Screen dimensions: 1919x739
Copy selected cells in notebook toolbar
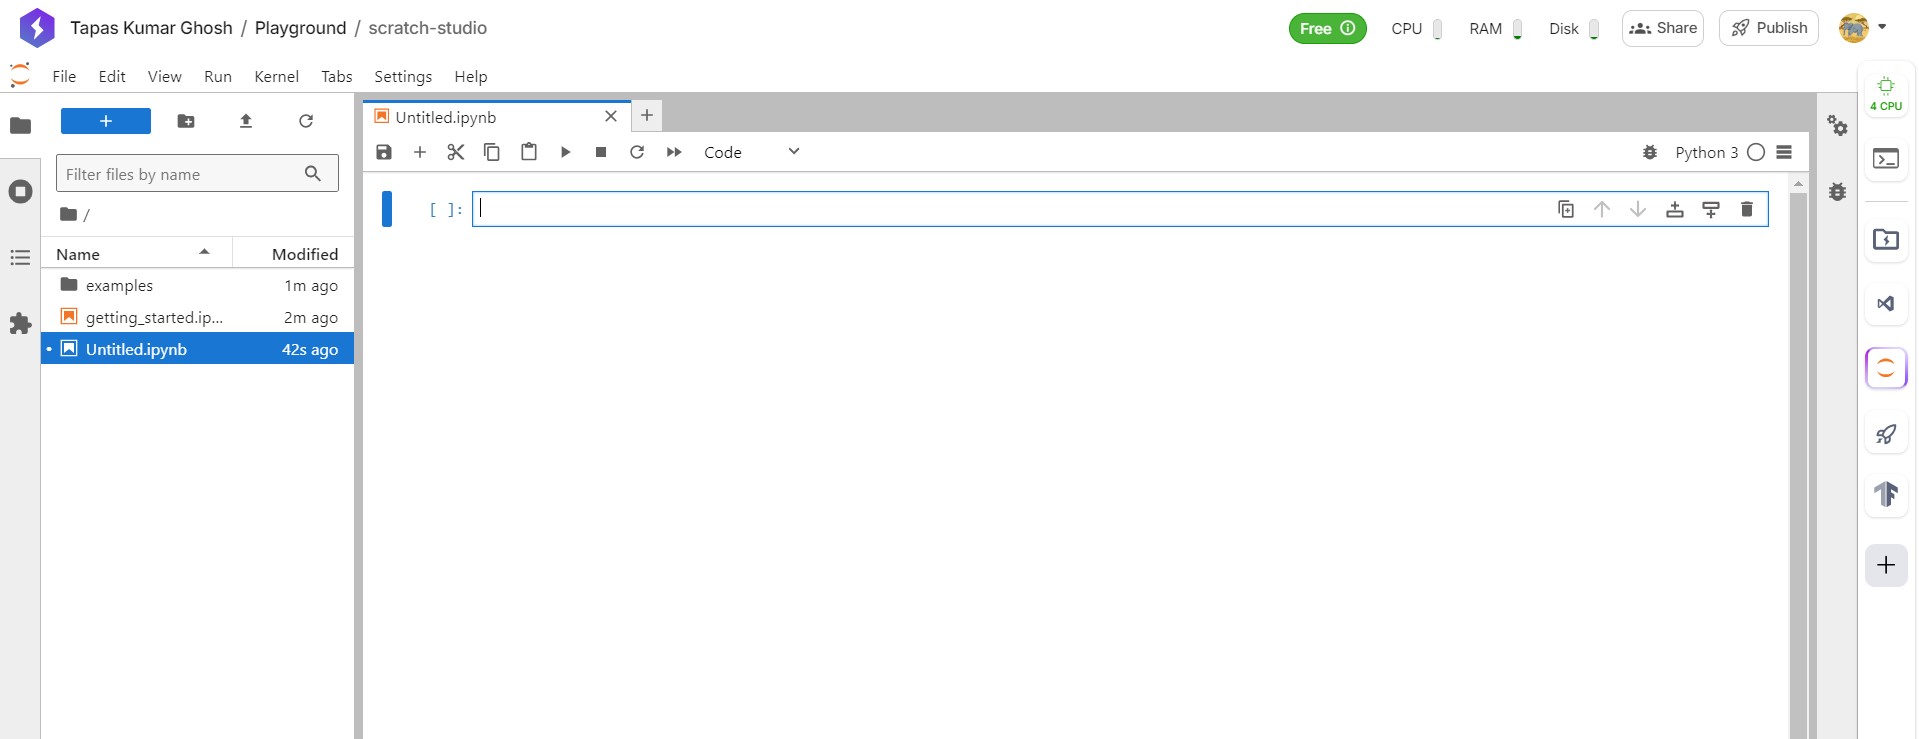click(492, 152)
